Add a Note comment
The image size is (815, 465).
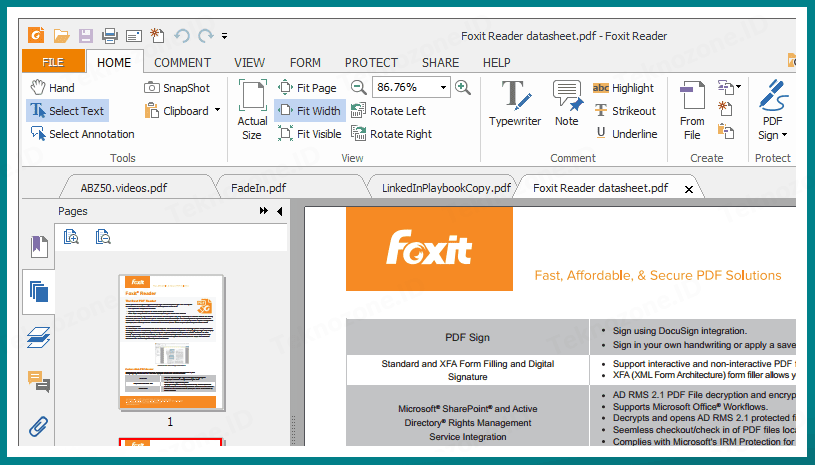point(567,103)
